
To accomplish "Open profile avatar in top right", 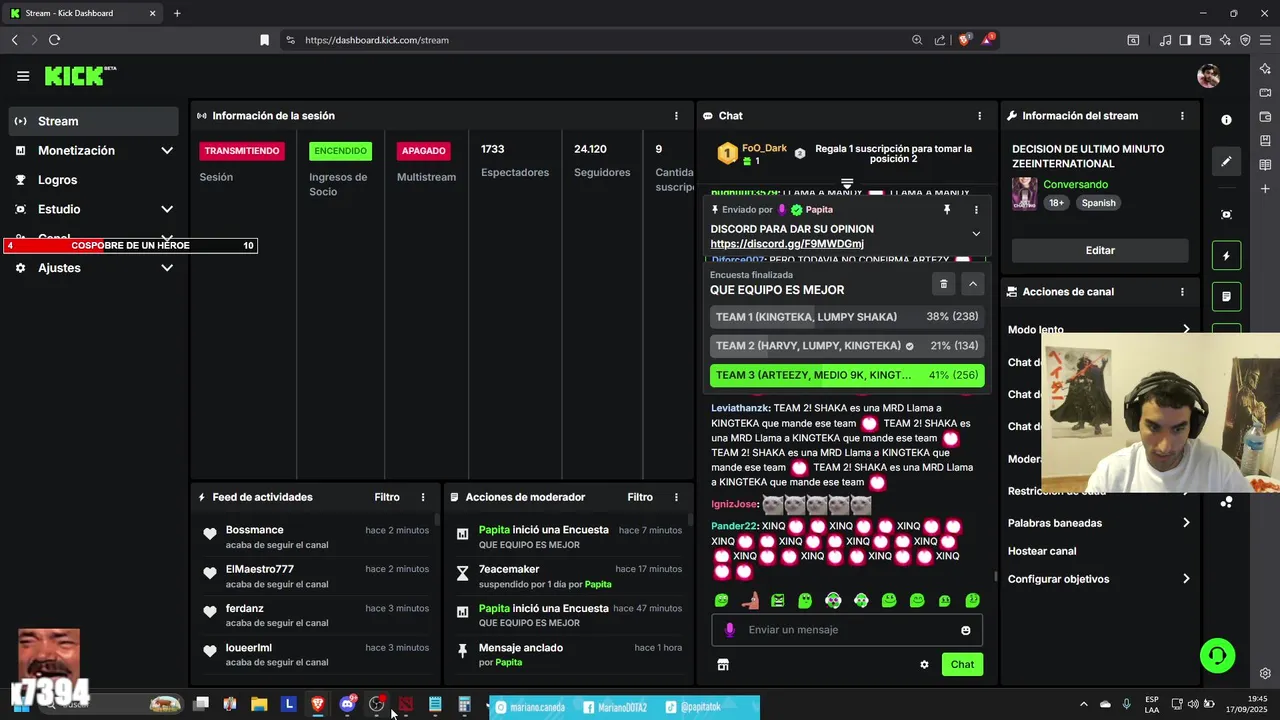I will click(1208, 76).
